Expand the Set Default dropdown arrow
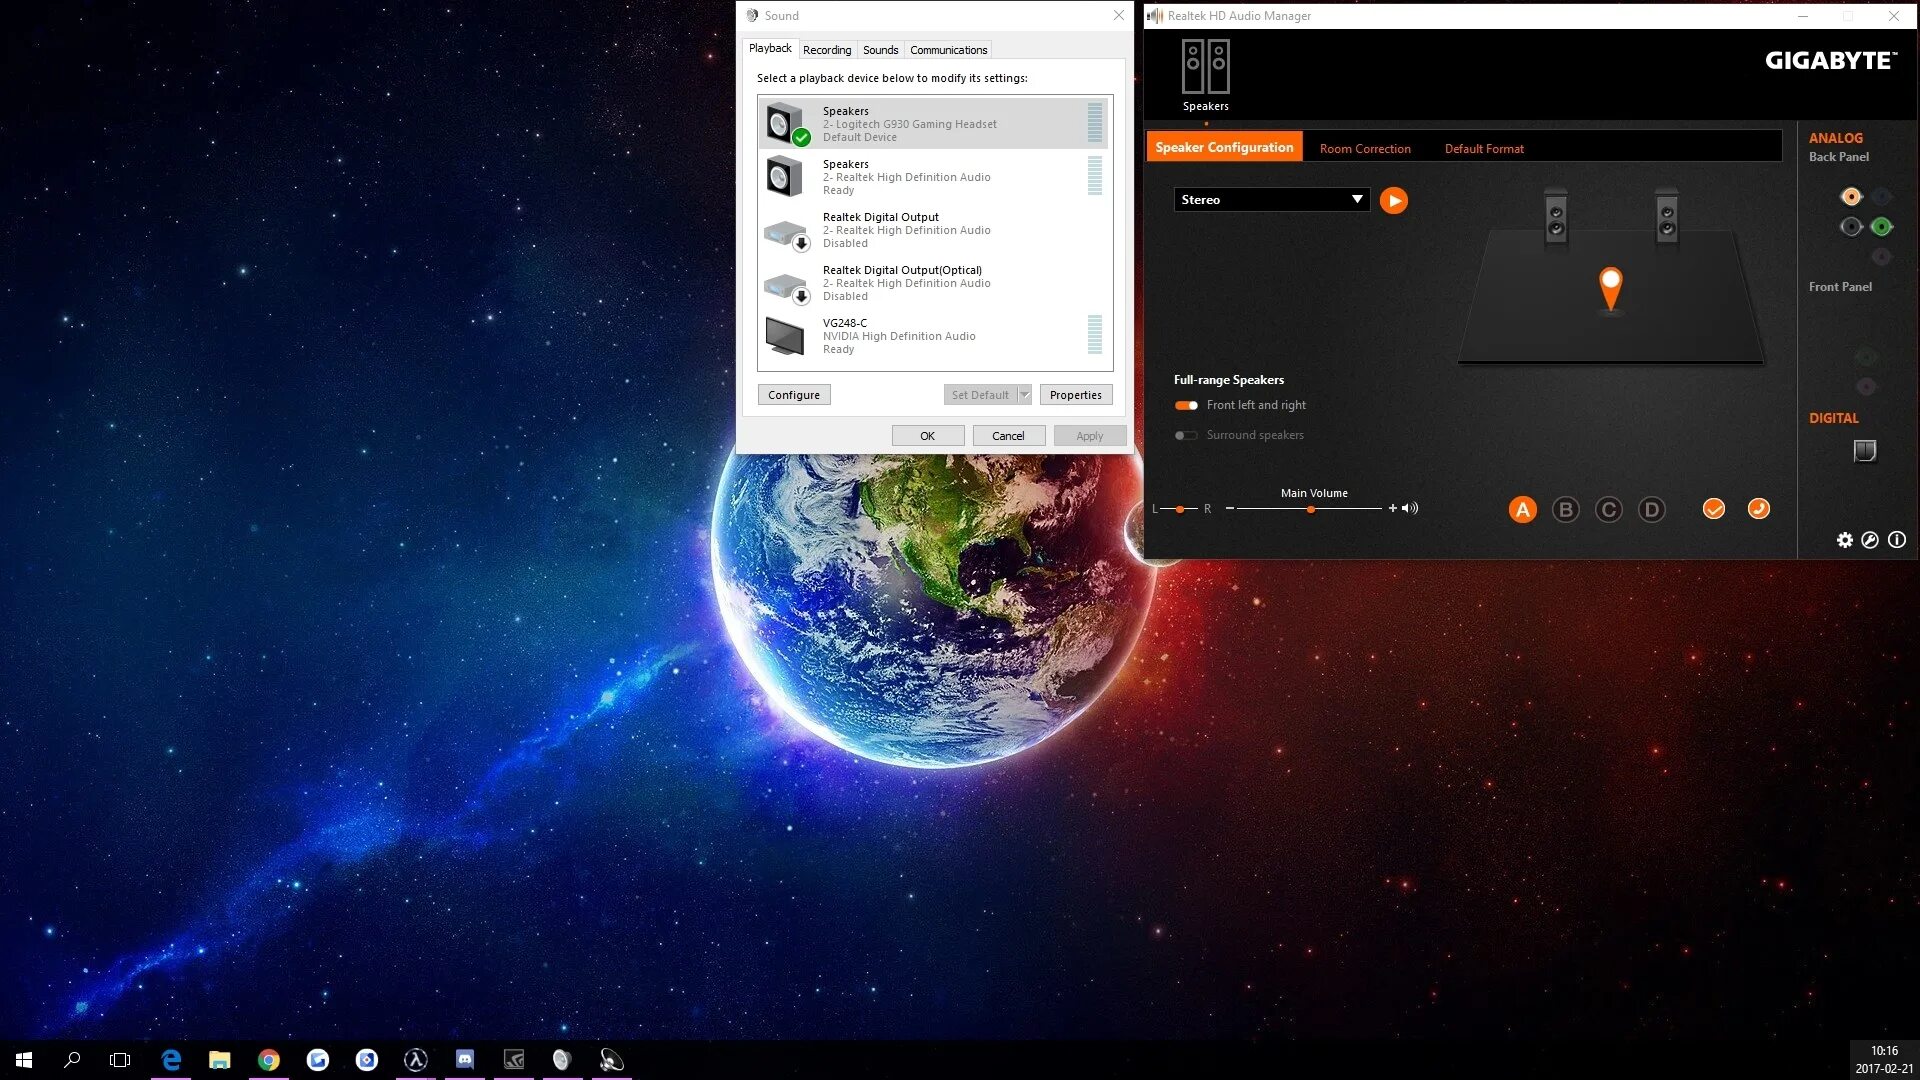 (1024, 395)
